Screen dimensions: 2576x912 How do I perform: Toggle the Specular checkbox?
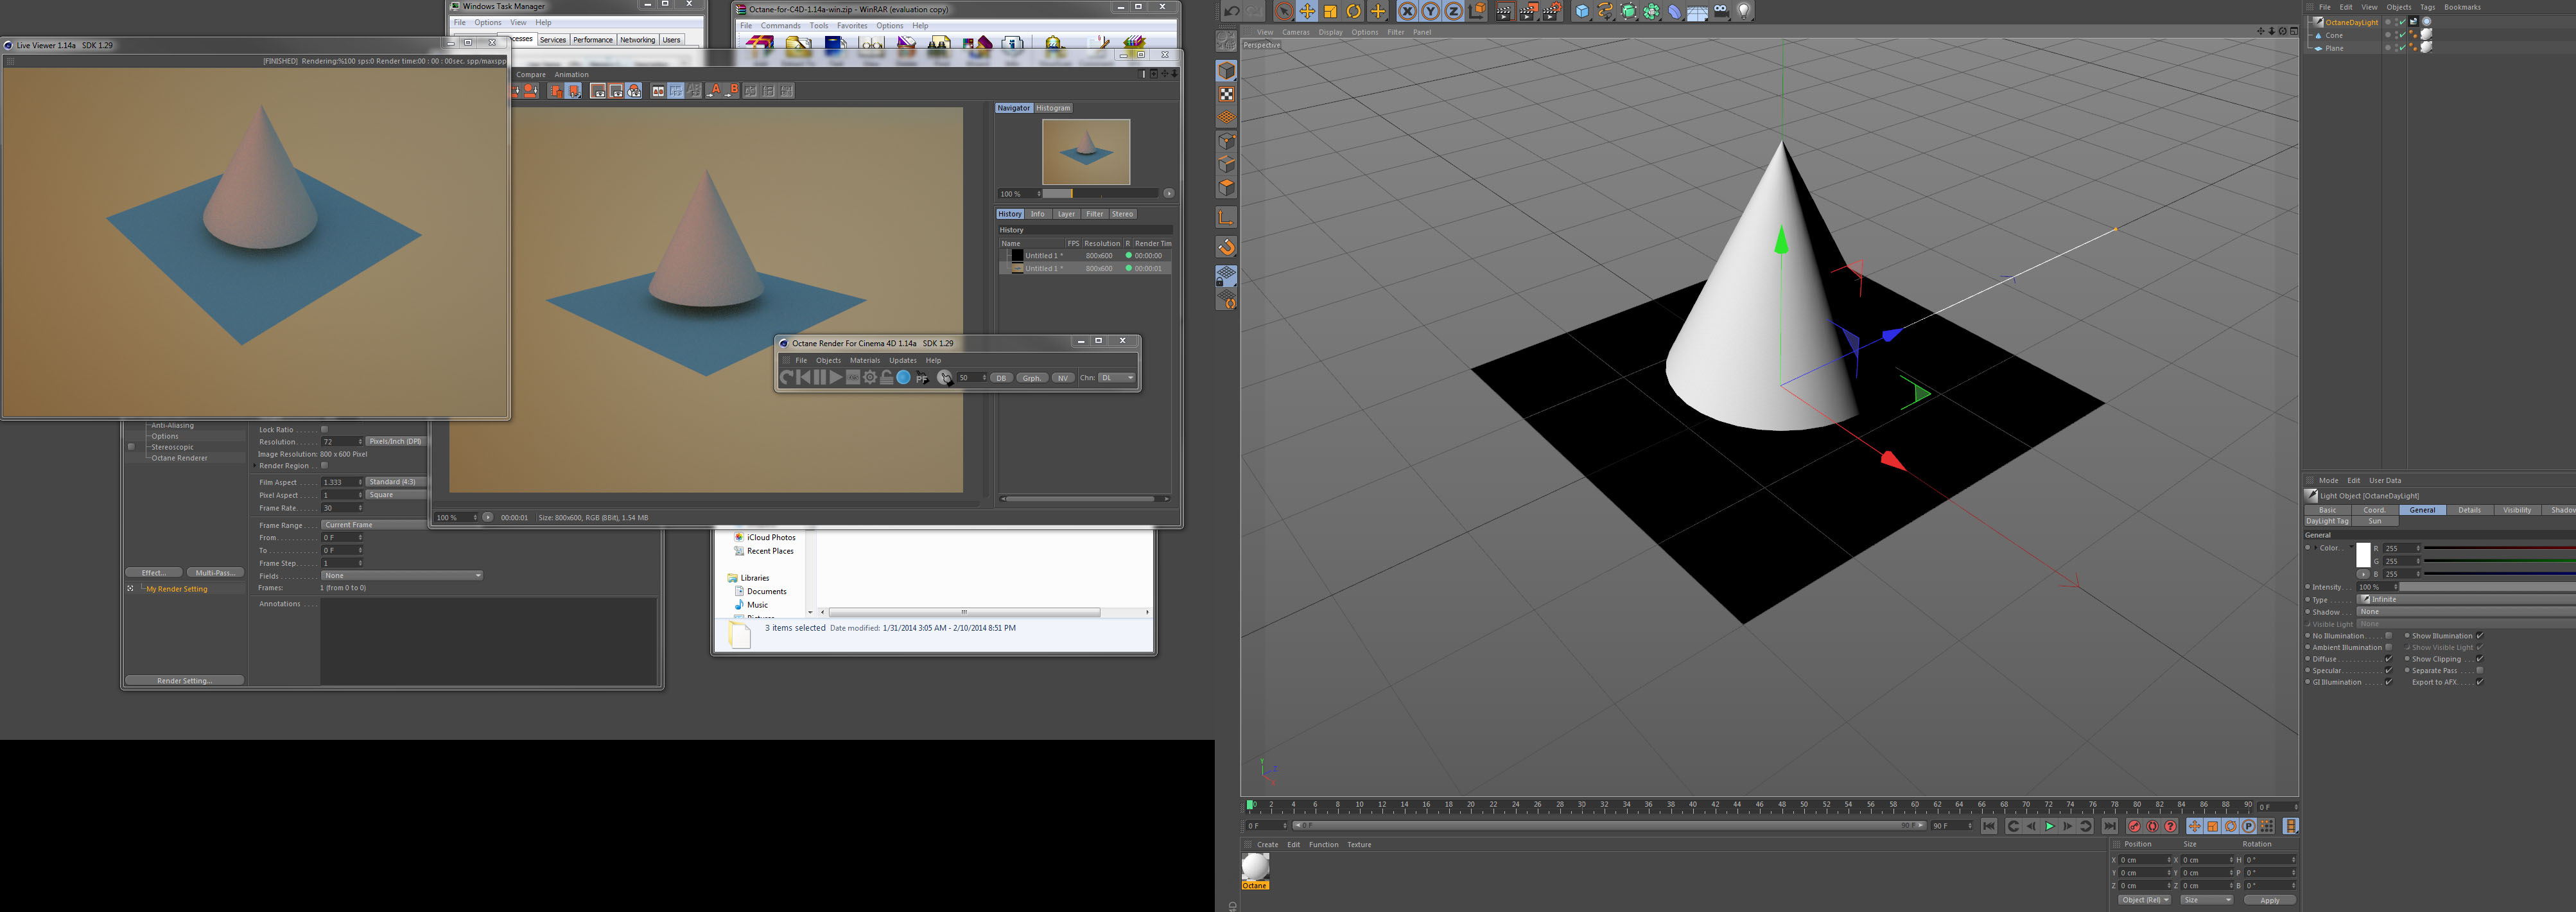pos(2389,670)
